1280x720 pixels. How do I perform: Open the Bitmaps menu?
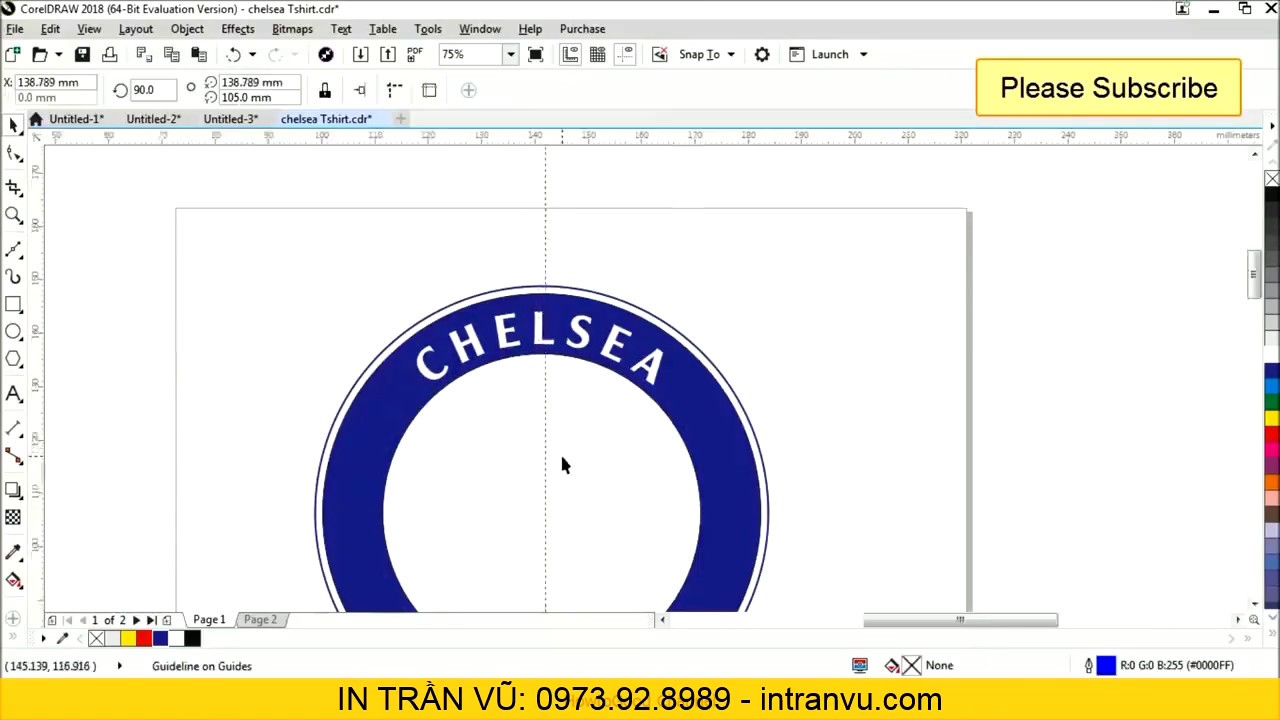[x=292, y=29]
